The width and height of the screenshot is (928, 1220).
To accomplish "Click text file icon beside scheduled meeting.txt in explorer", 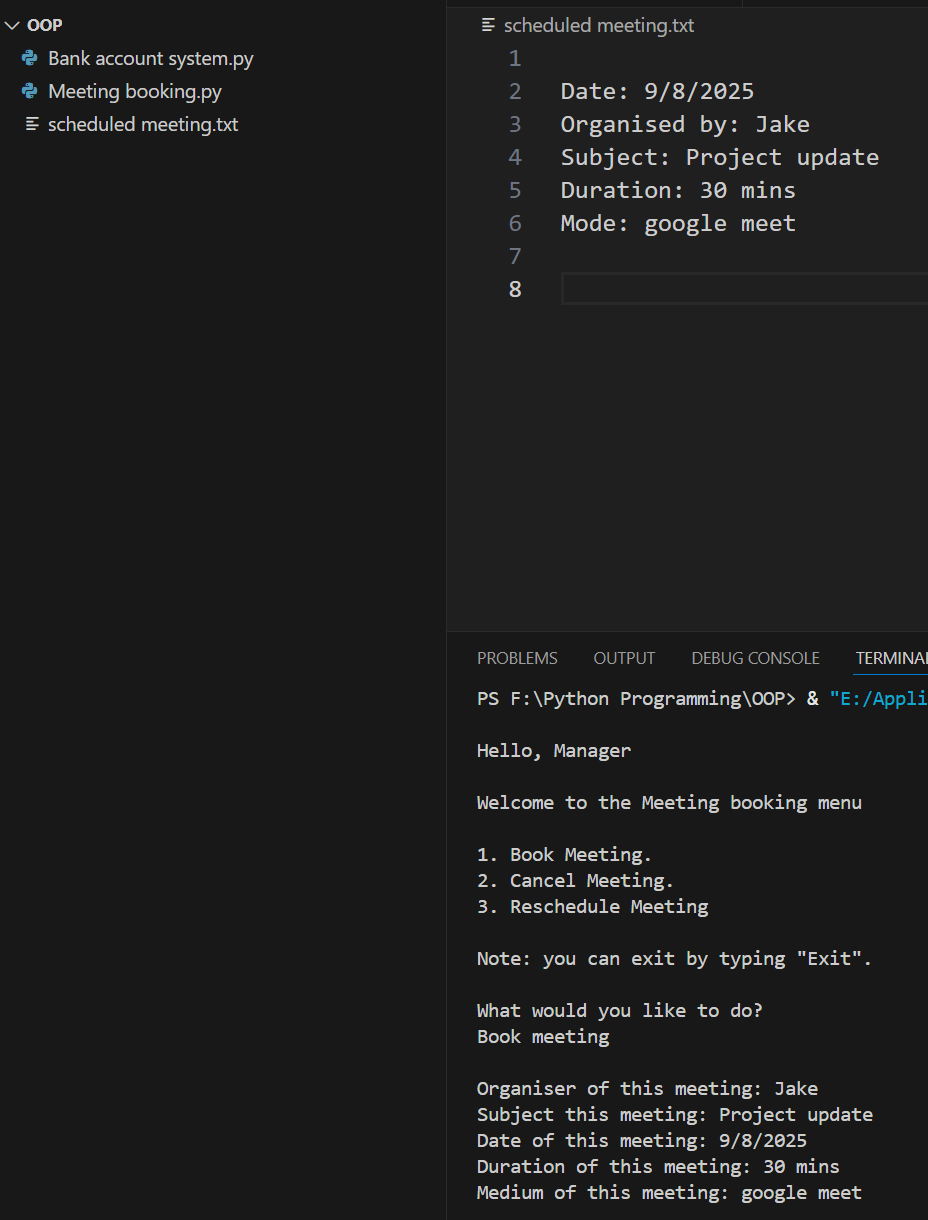I will [32, 125].
